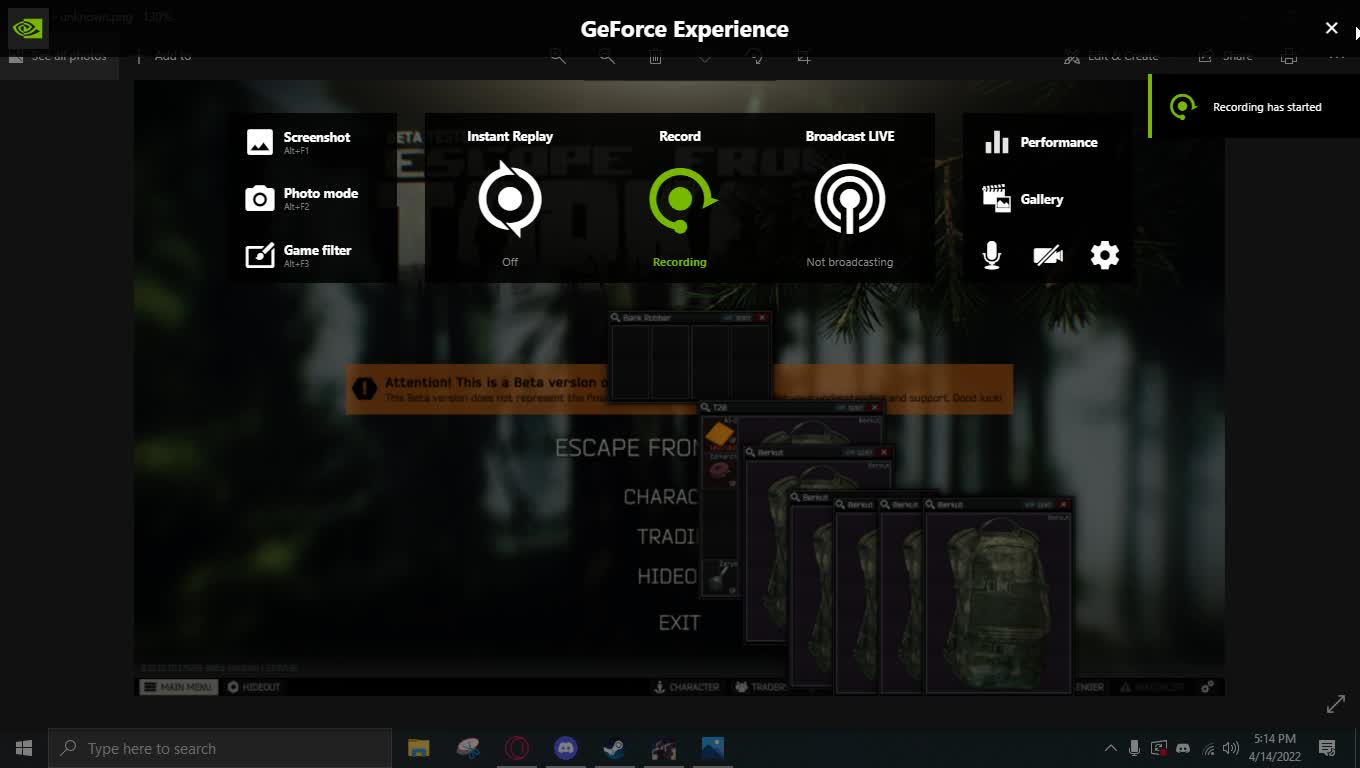Expand the system tray hidden icons
The height and width of the screenshot is (768, 1360).
click(x=1110, y=748)
